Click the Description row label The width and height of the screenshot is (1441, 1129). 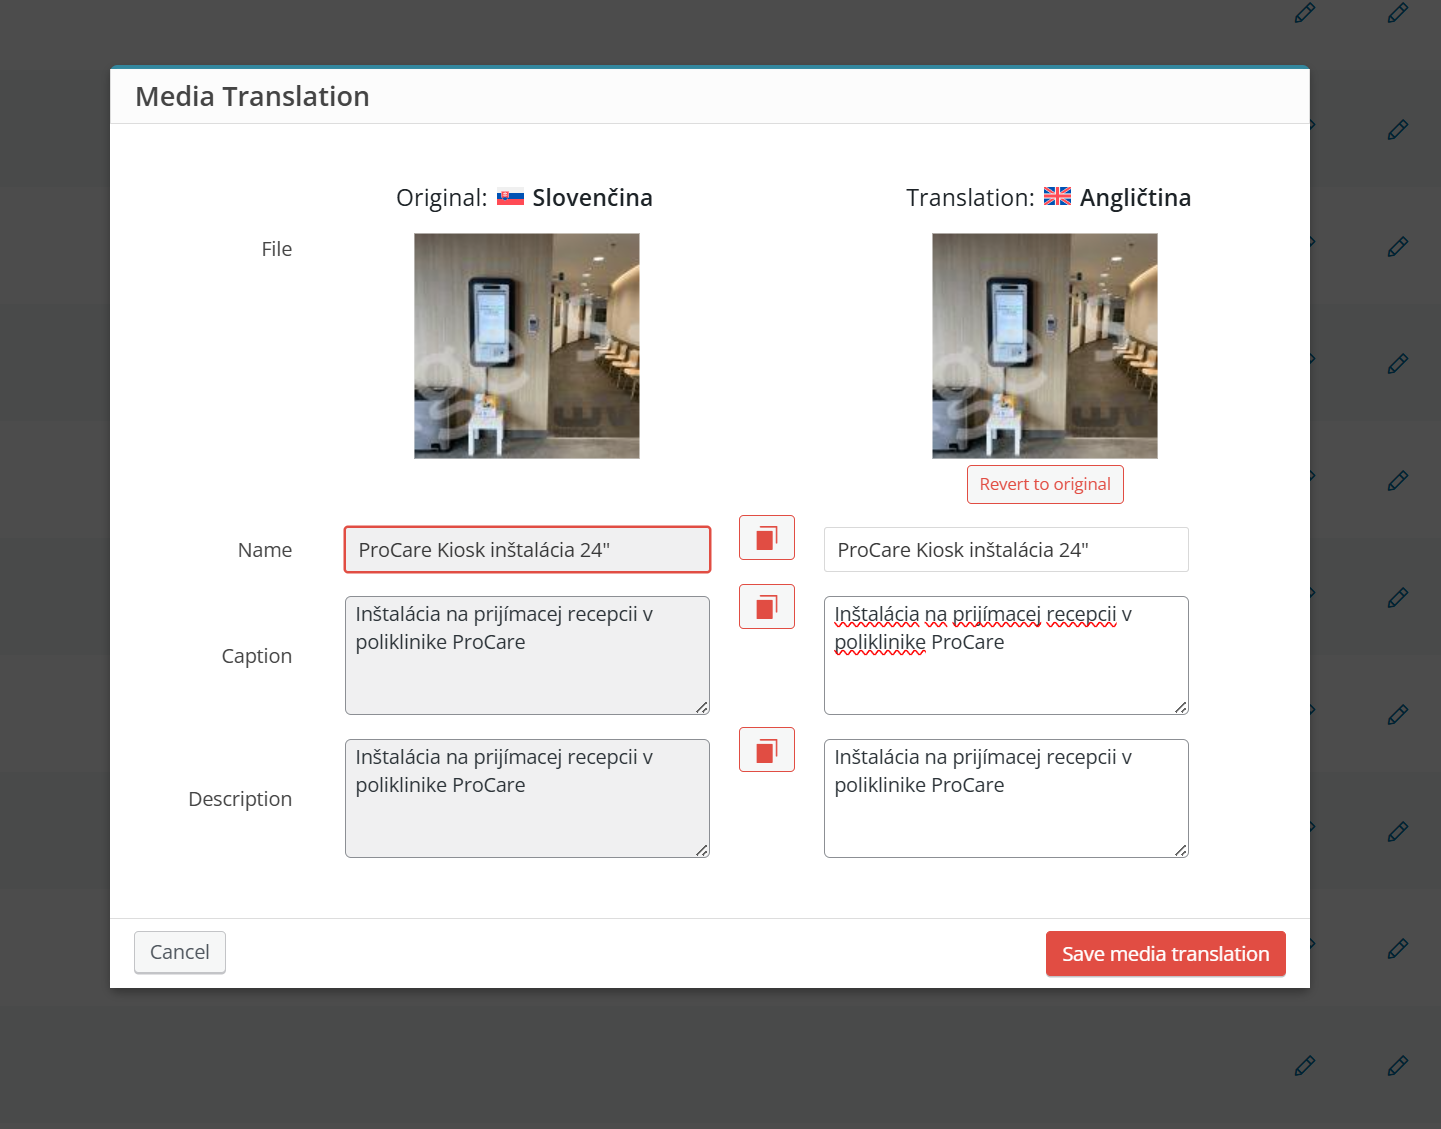(240, 799)
